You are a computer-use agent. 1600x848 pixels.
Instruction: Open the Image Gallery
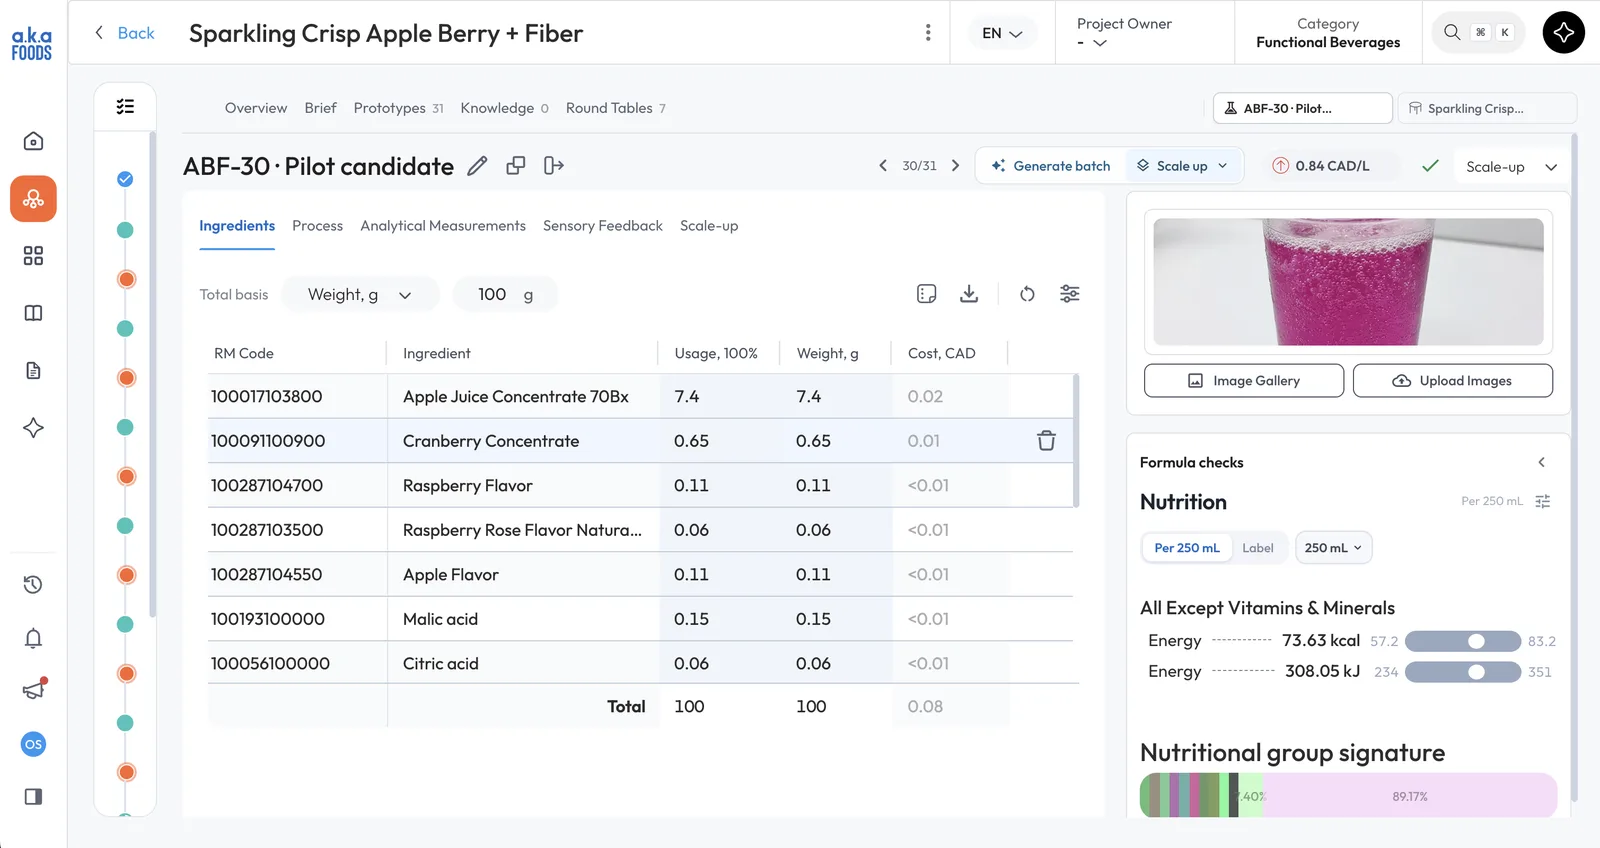click(x=1244, y=381)
